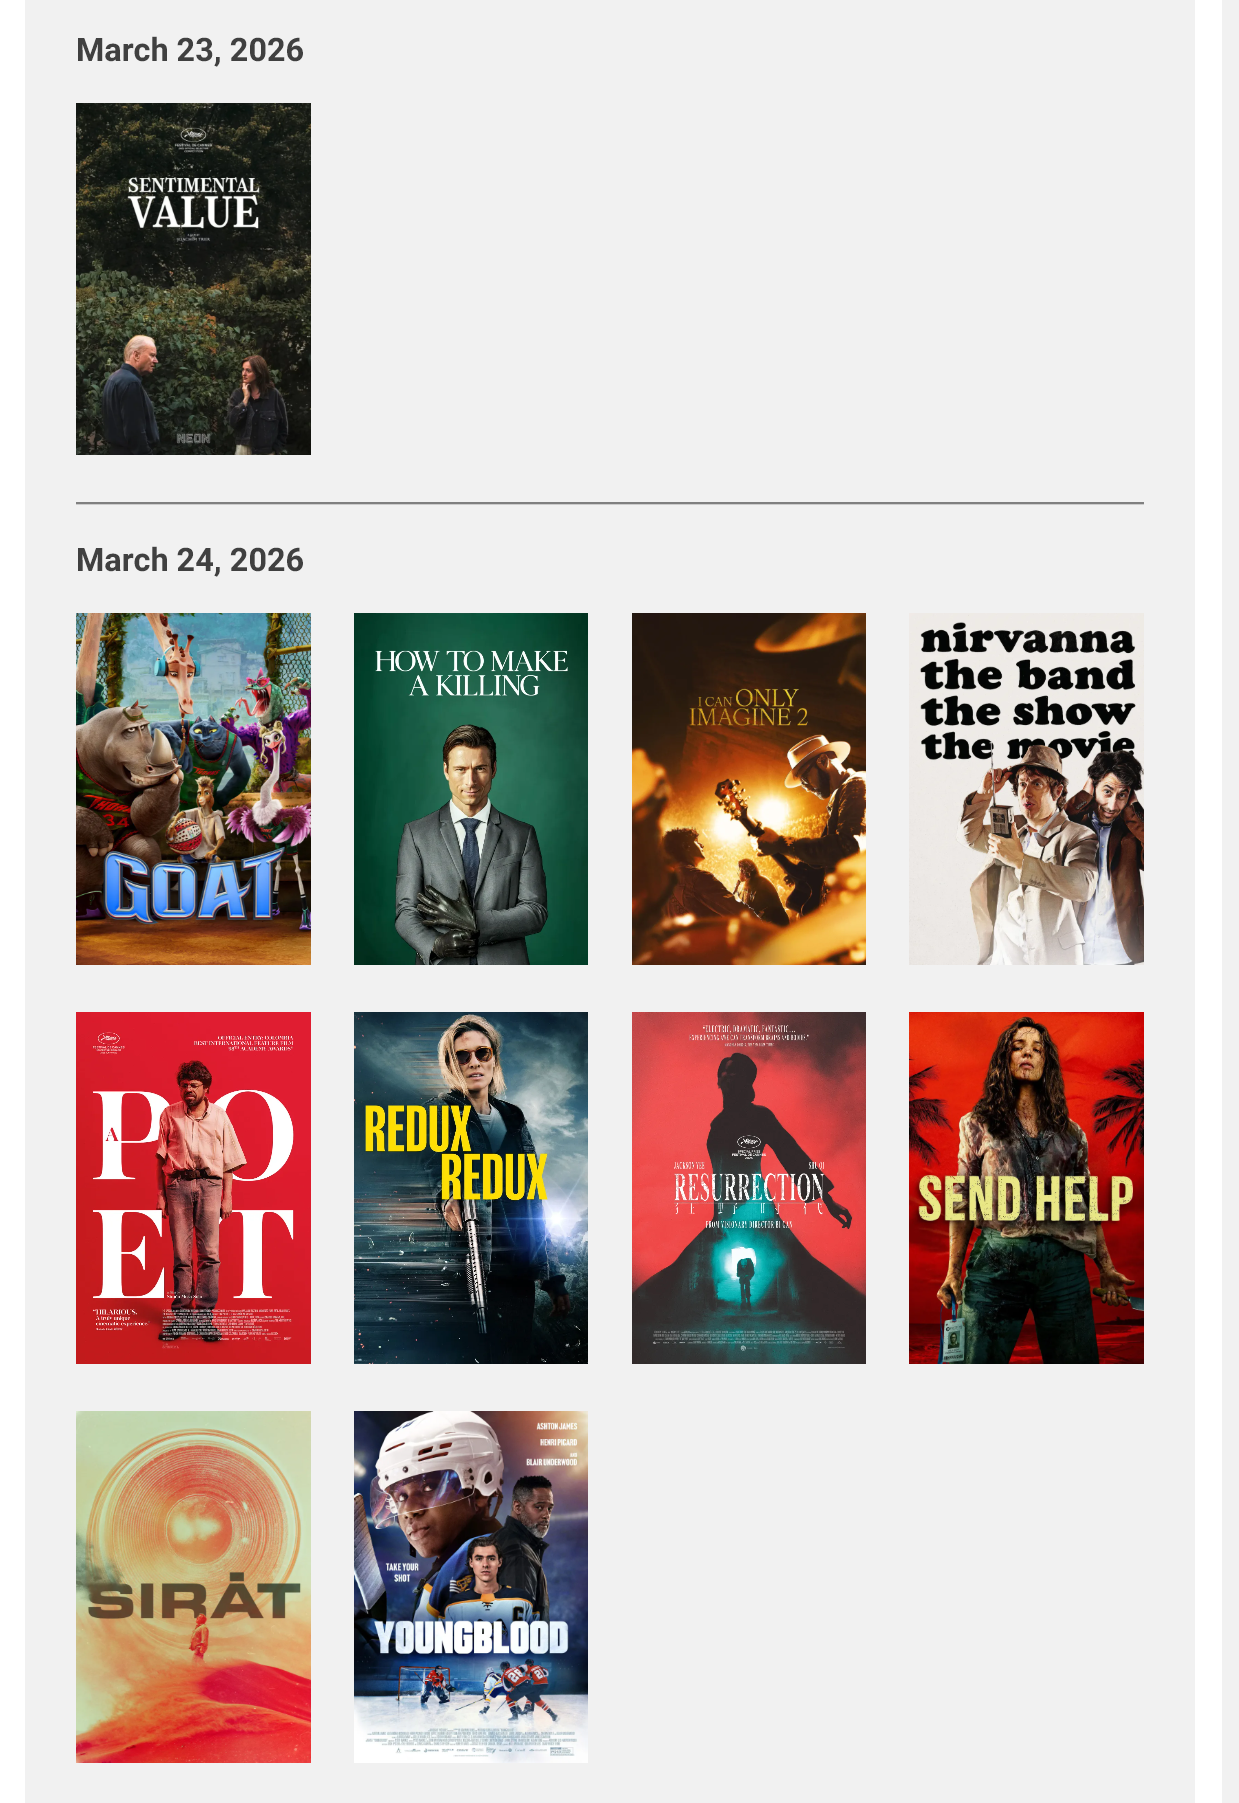Open the GOAT movie poster
The width and height of the screenshot is (1239, 1803).
coord(193,789)
